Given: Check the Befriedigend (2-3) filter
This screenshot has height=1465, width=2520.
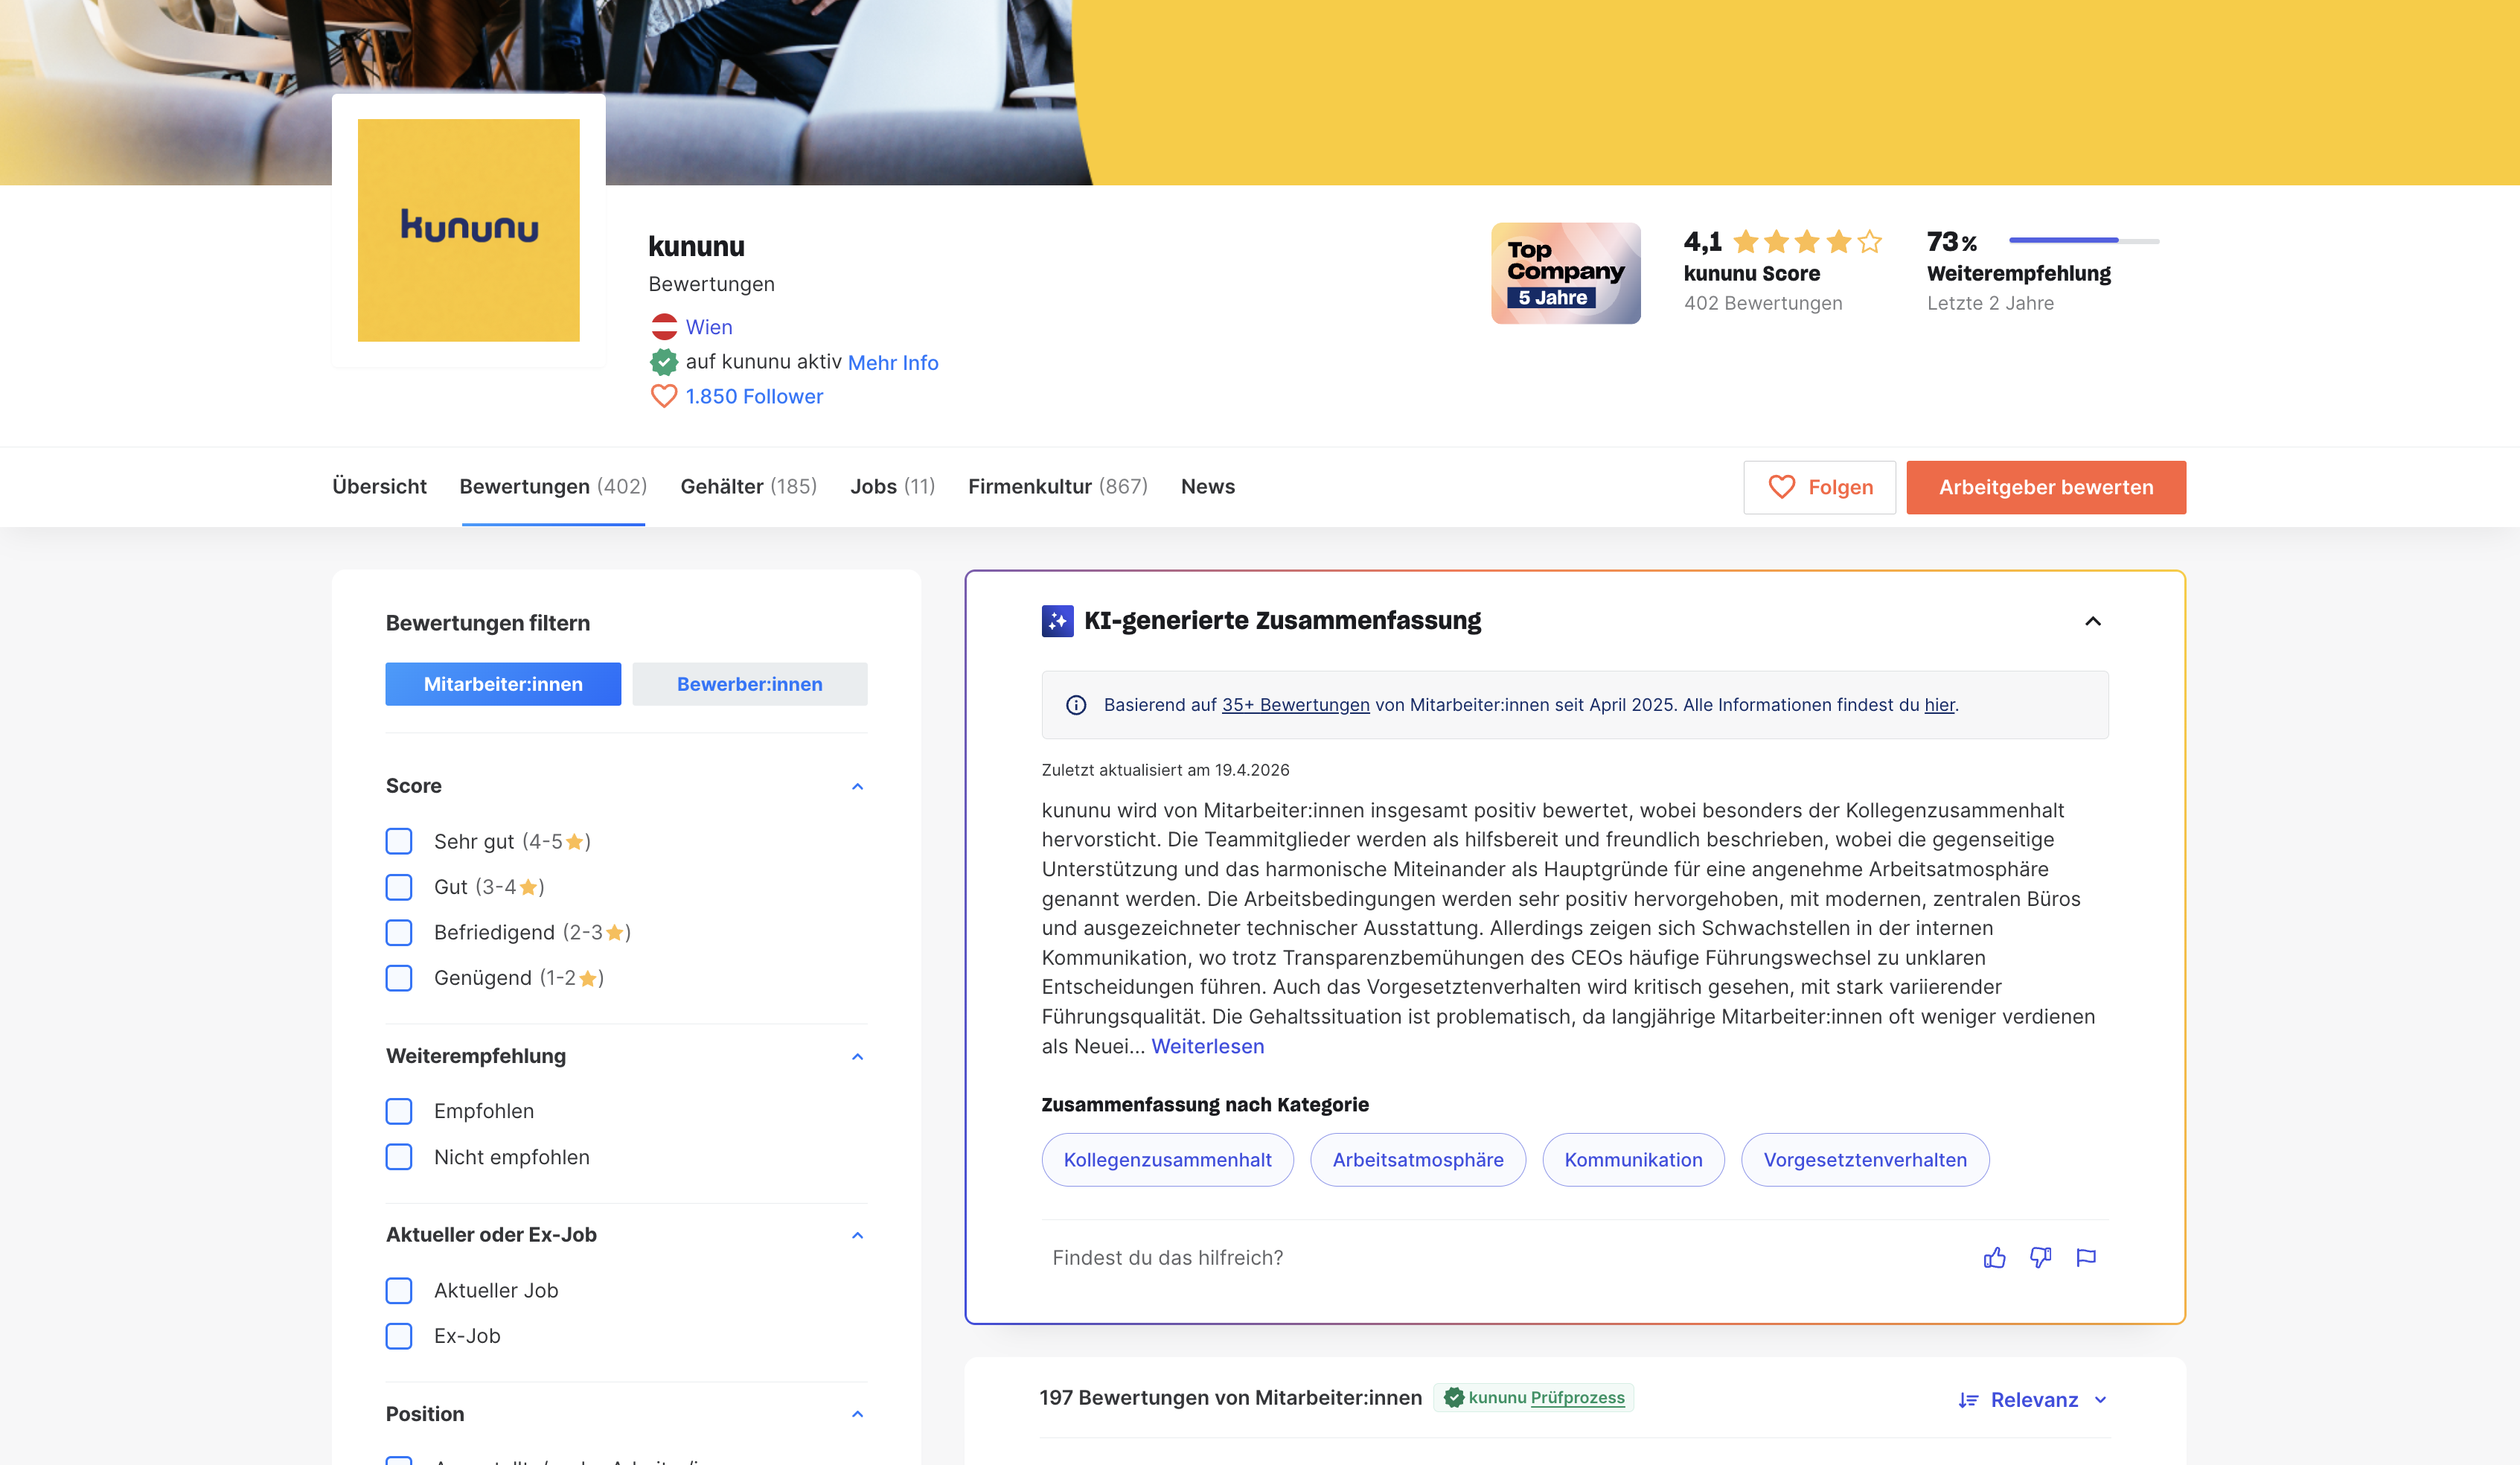Looking at the screenshot, I should point(399,932).
